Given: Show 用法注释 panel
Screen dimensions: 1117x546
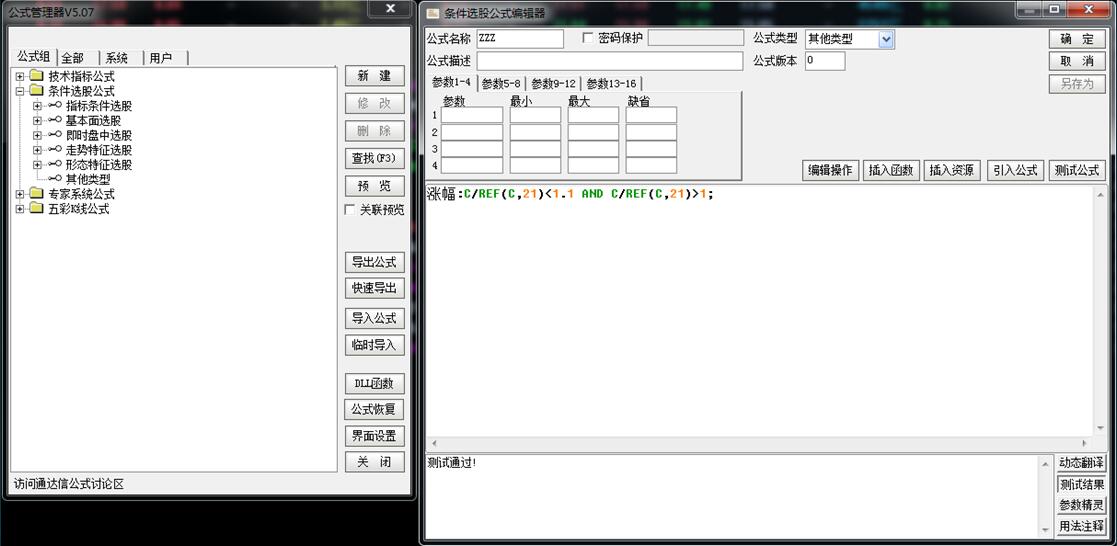Looking at the screenshot, I should point(1081,526).
